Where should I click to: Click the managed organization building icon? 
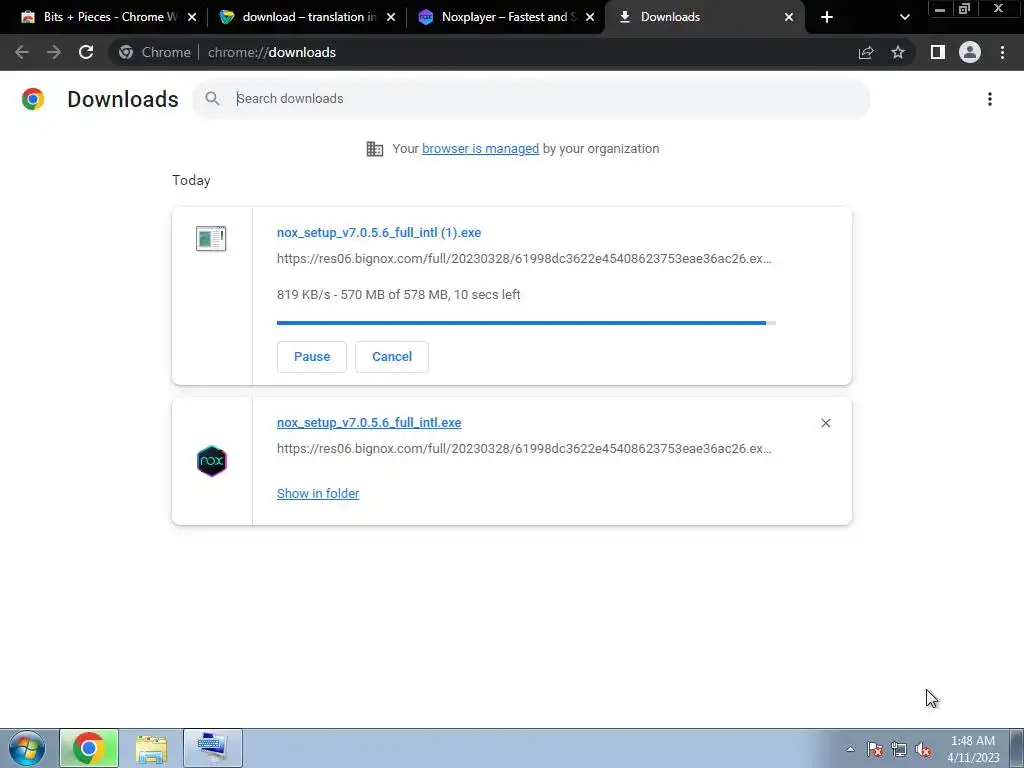(x=375, y=149)
